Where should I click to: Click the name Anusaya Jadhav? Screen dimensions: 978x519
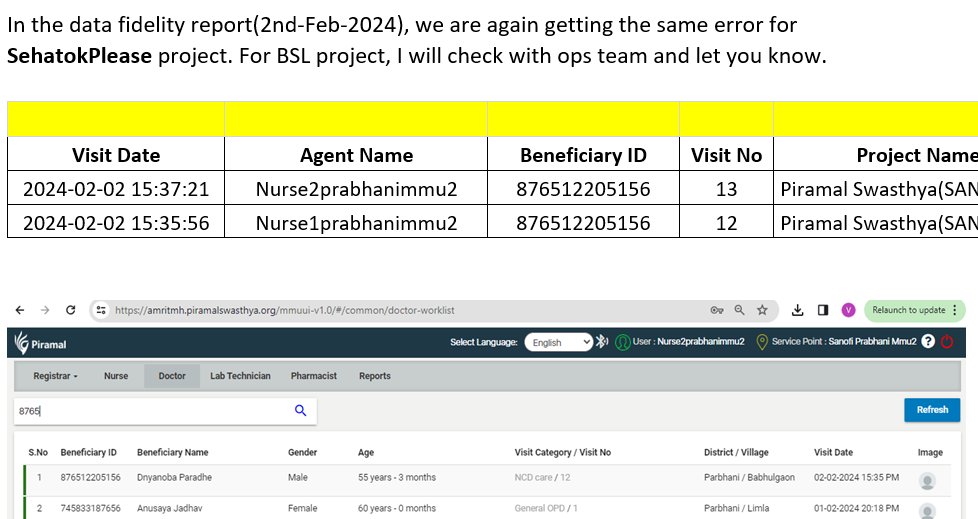point(170,508)
